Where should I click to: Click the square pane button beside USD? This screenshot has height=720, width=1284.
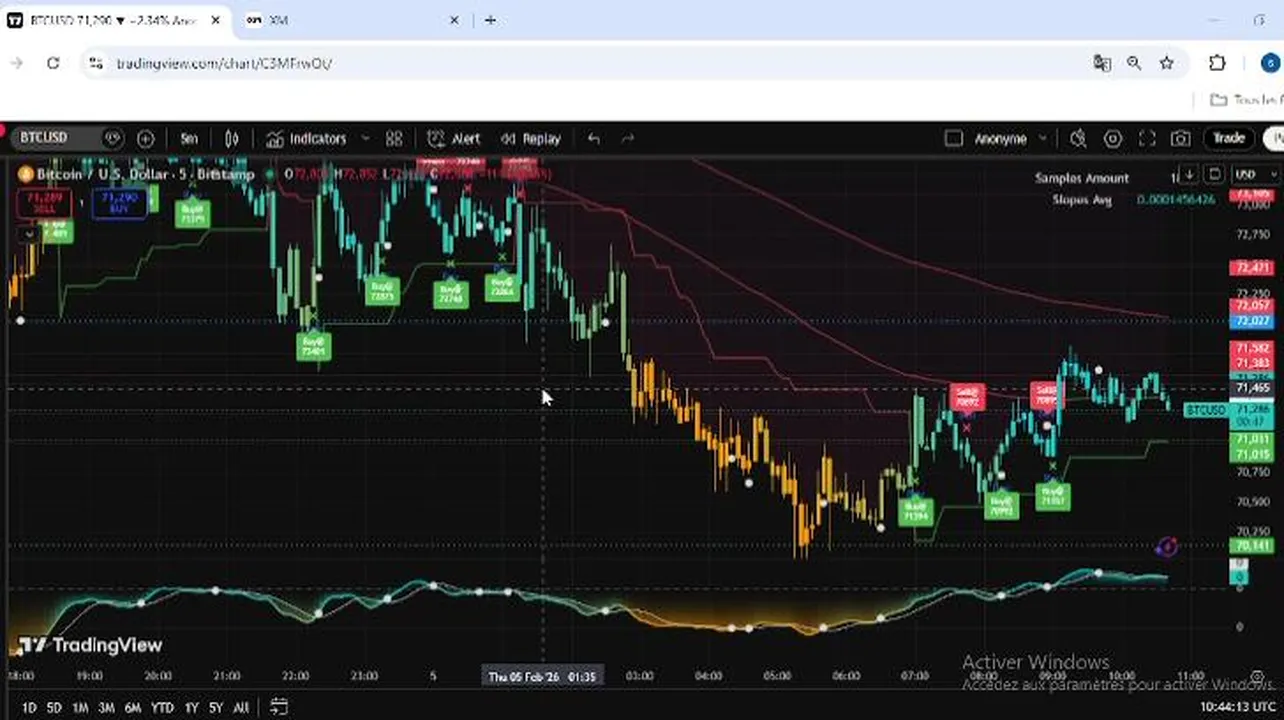(1214, 175)
